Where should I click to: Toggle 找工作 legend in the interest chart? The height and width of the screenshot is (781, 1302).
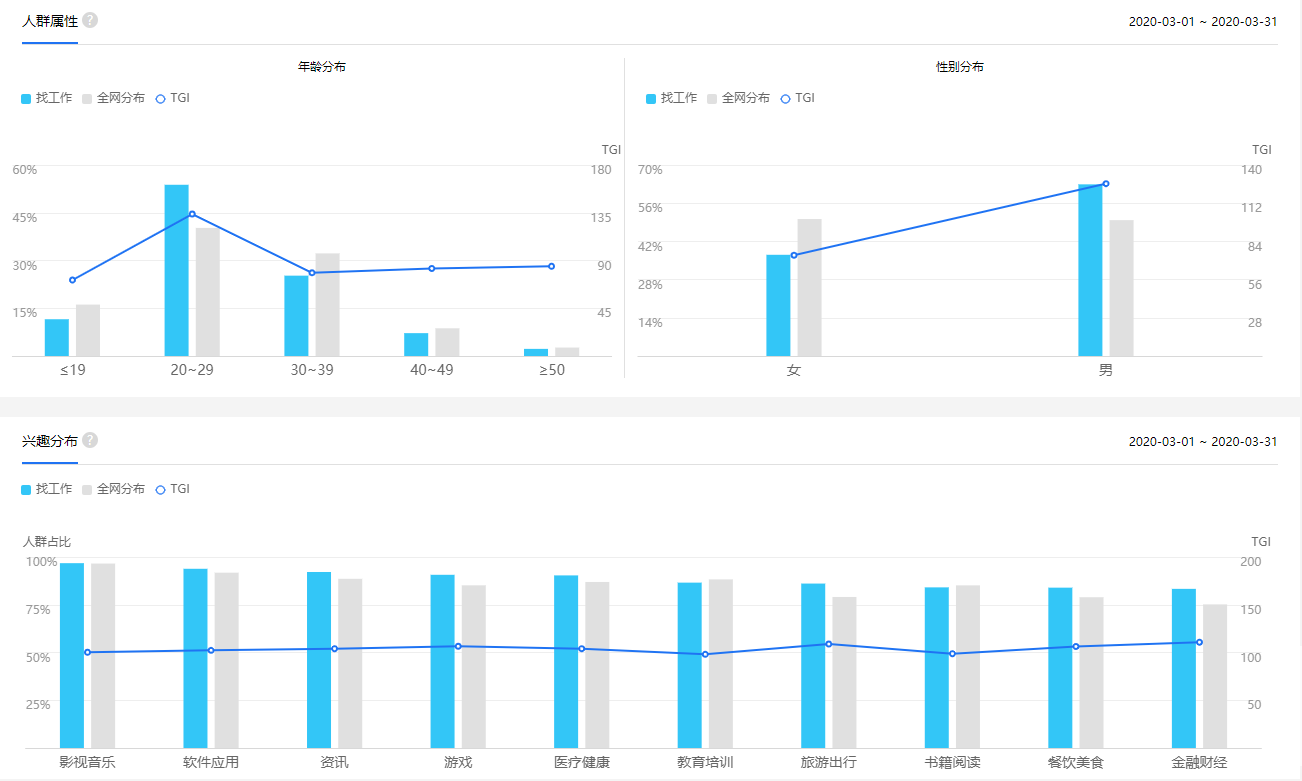tap(47, 489)
